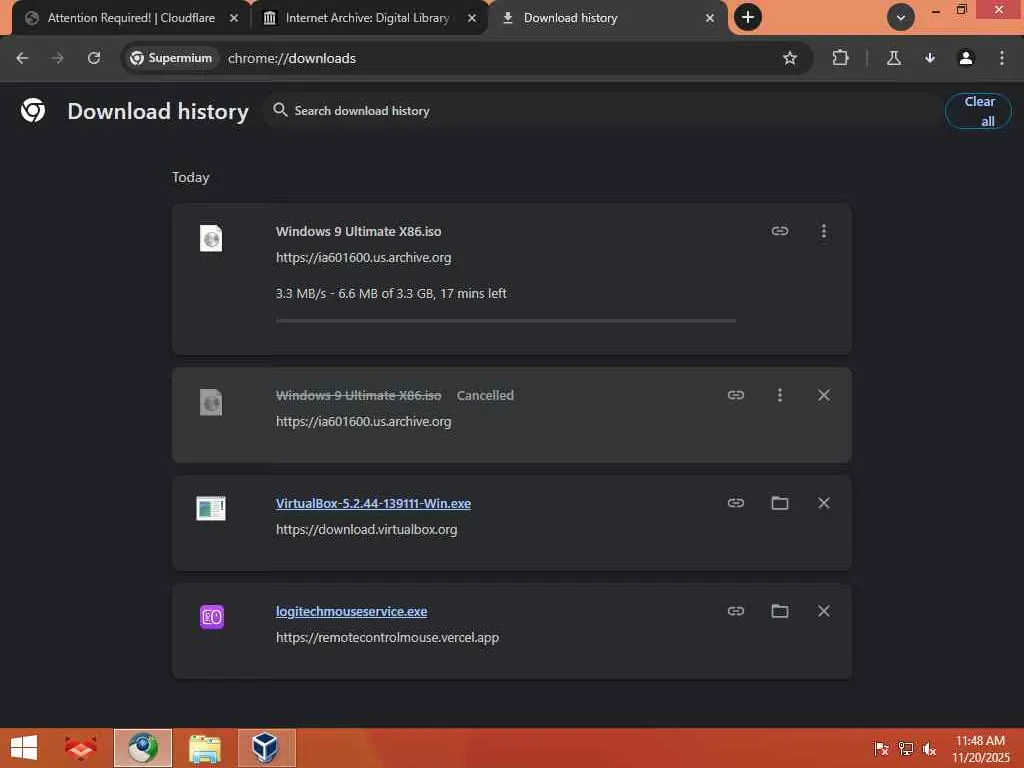This screenshot has width=1024, height=768.
Task: Remove the cancelled Windows 9 ISO from list
Action: [824, 394]
